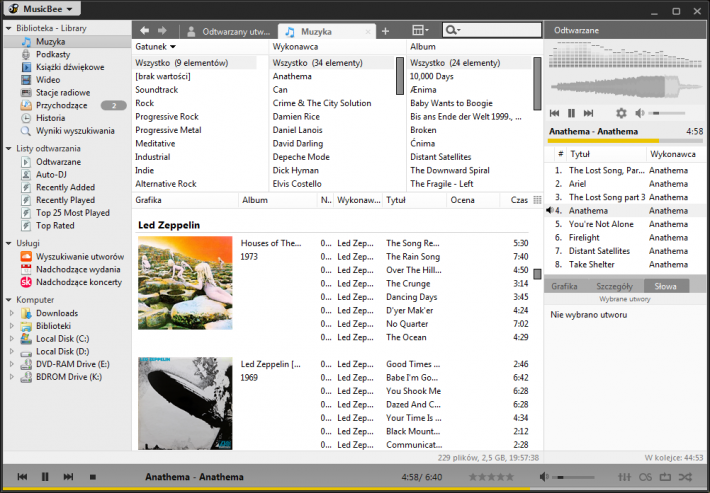
Task: Open Nadchodzące wydania service
Action: pos(78,269)
